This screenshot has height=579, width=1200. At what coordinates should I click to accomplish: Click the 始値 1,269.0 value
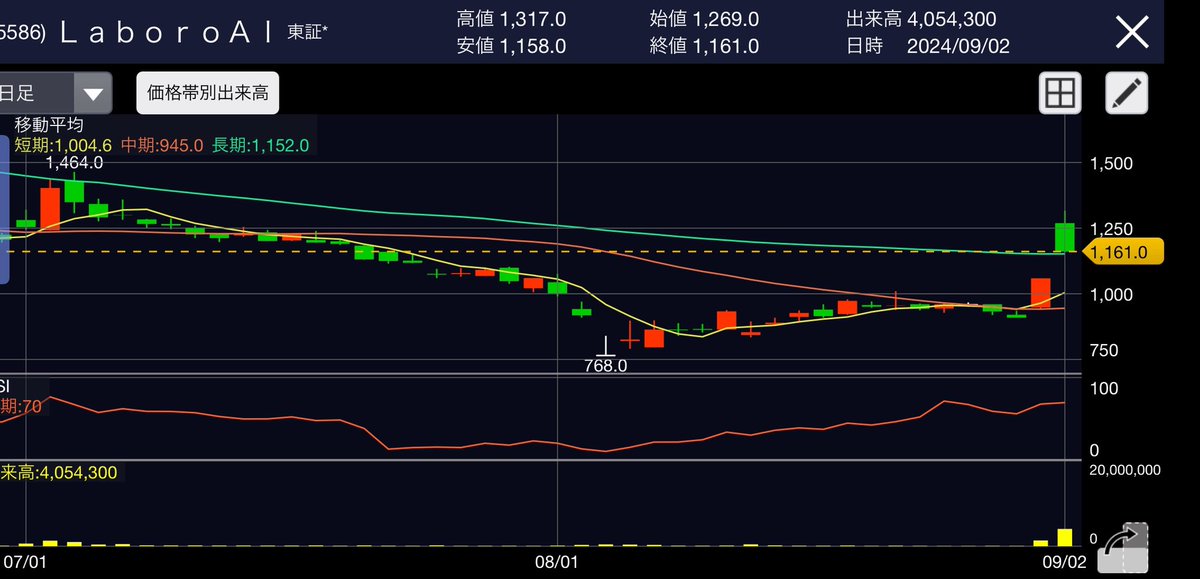704,20
